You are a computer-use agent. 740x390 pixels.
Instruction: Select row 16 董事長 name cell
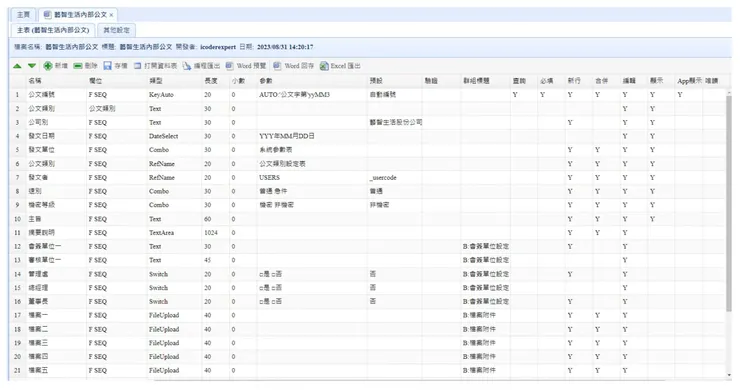pos(56,301)
